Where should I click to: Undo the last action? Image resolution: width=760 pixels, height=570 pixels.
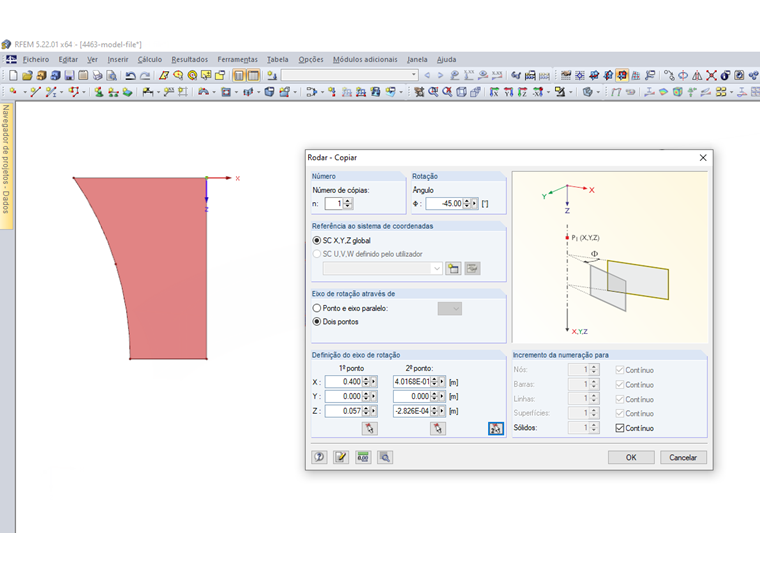[130, 75]
